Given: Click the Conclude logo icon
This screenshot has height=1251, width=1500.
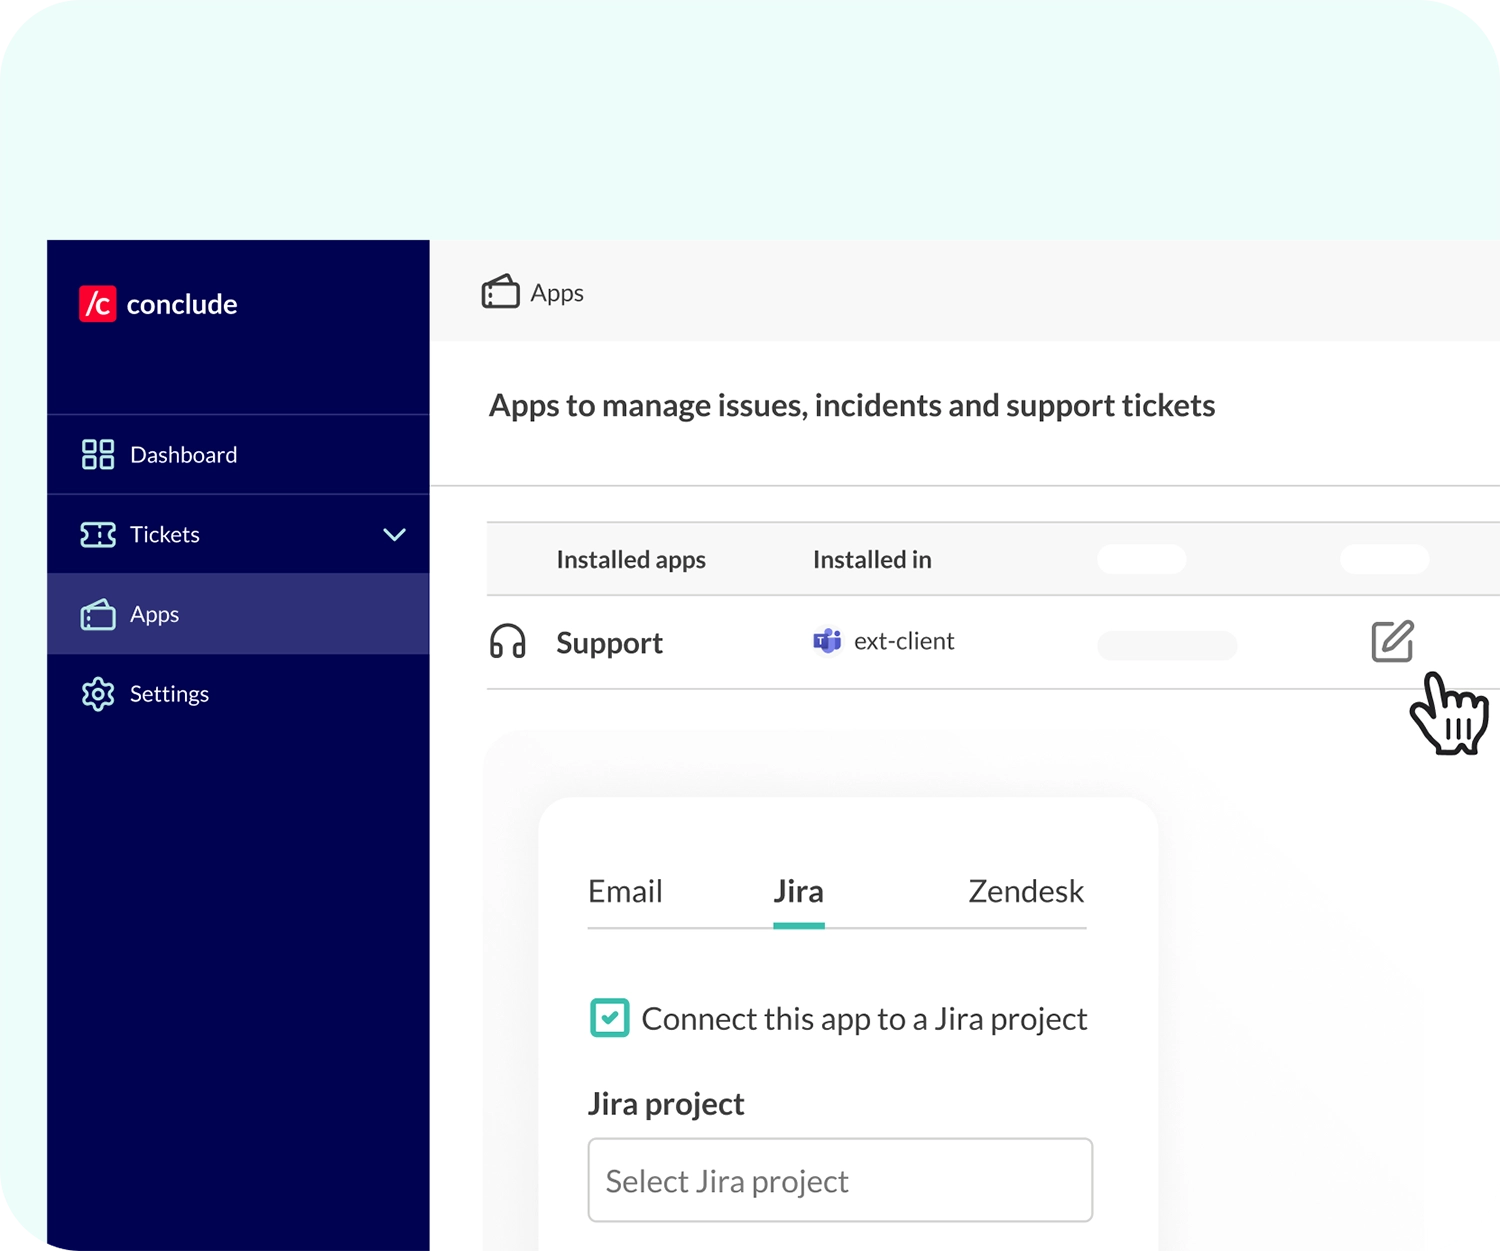Looking at the screenshot, I should 97,304.
